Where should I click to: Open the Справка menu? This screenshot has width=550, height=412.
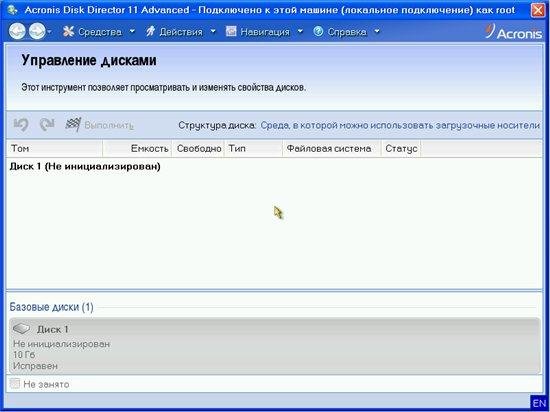coord(347,32)
